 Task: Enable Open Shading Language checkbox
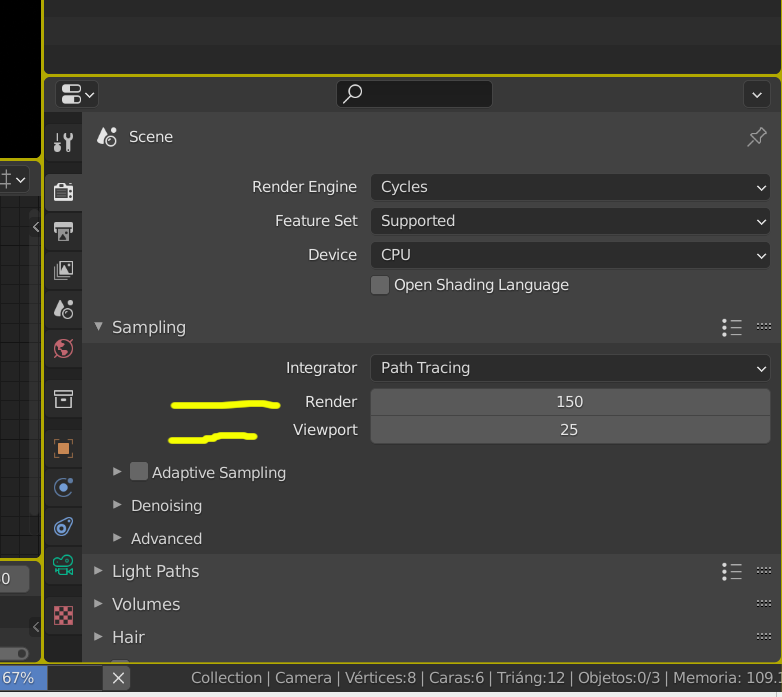[x=380, y=285]
